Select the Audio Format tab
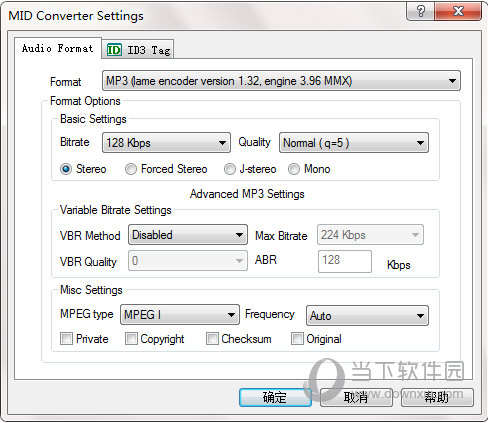Image resolution: width=488 pixels, height=423 pixels. (x=58, y=49)
